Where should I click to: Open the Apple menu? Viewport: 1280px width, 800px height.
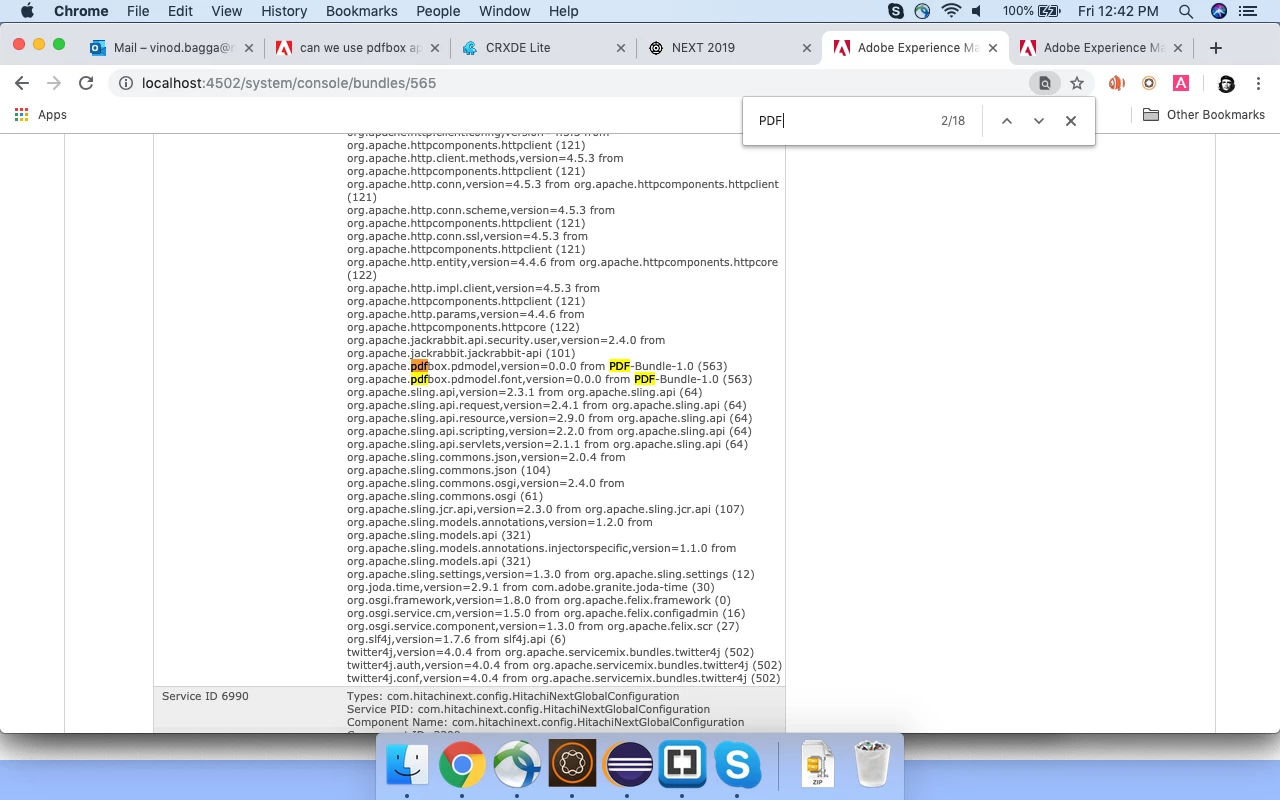[27, 11]
